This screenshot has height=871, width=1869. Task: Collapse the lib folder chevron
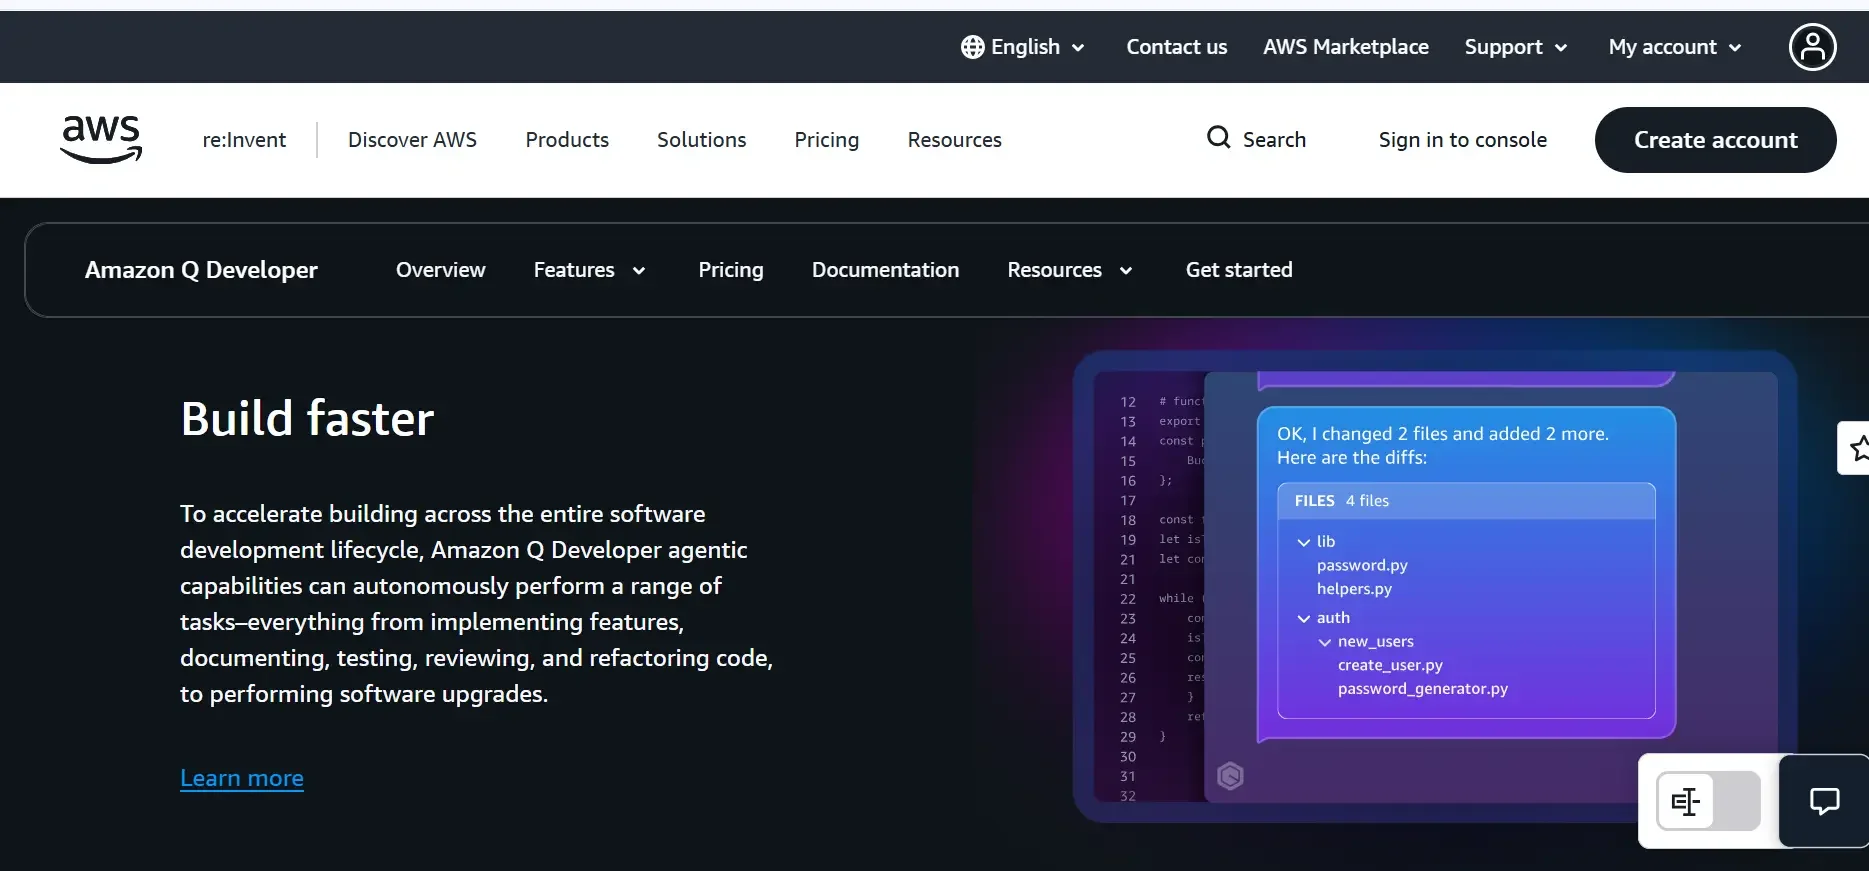pos(1303,542)
